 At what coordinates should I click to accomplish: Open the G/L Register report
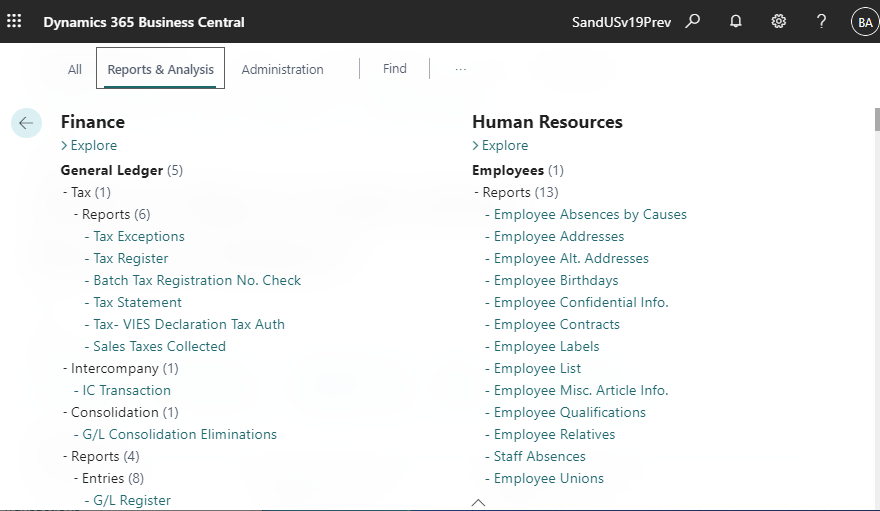click(x=132, y=500)
